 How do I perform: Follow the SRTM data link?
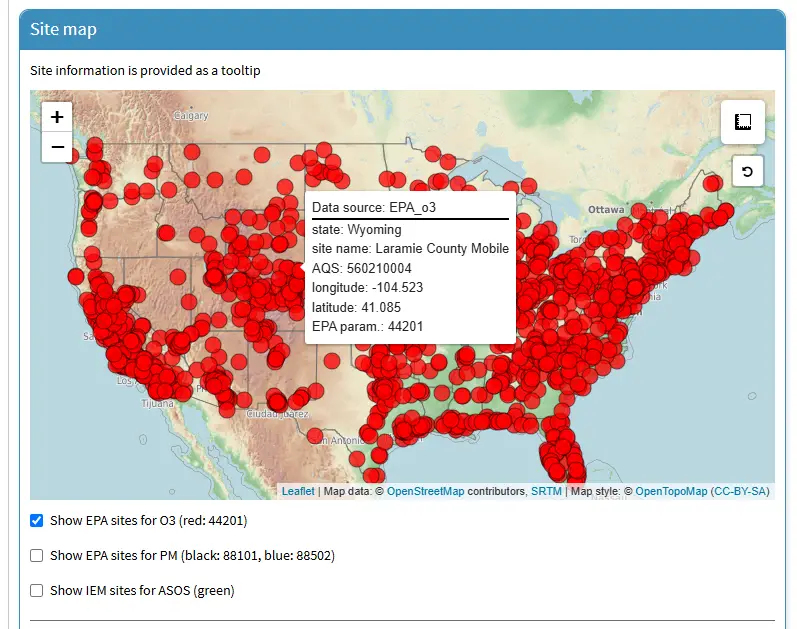click(546, 491)
